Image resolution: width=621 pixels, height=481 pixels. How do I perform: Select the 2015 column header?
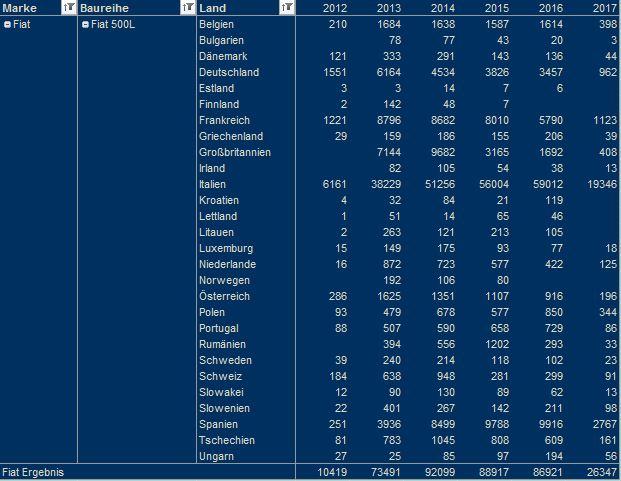pyautogui.click(x=497, y=8)
